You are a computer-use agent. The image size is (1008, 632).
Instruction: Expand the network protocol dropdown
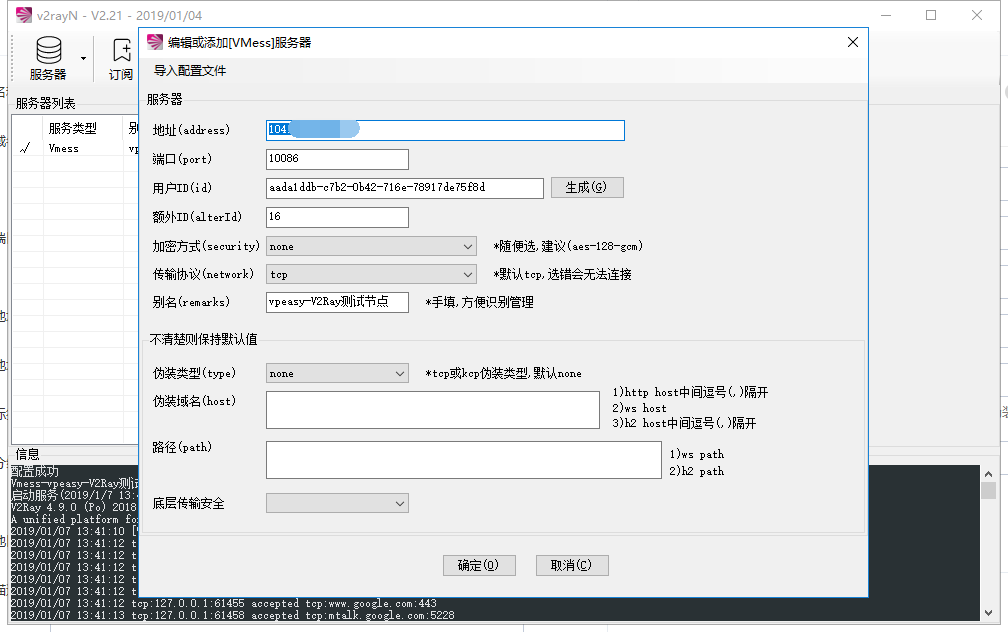click(371, 275)
